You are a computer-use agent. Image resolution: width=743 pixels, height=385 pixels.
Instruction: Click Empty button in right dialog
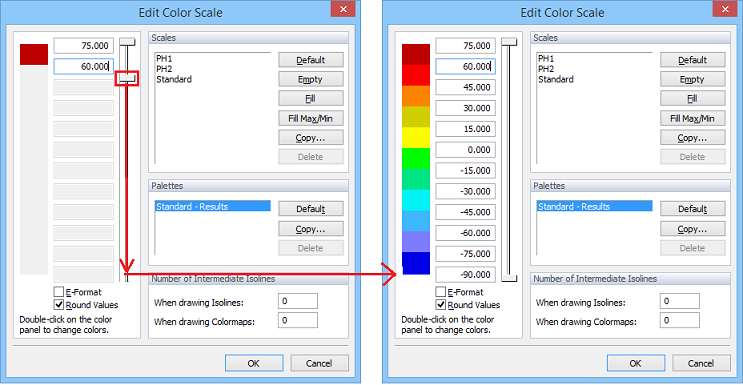coord(693,80)
